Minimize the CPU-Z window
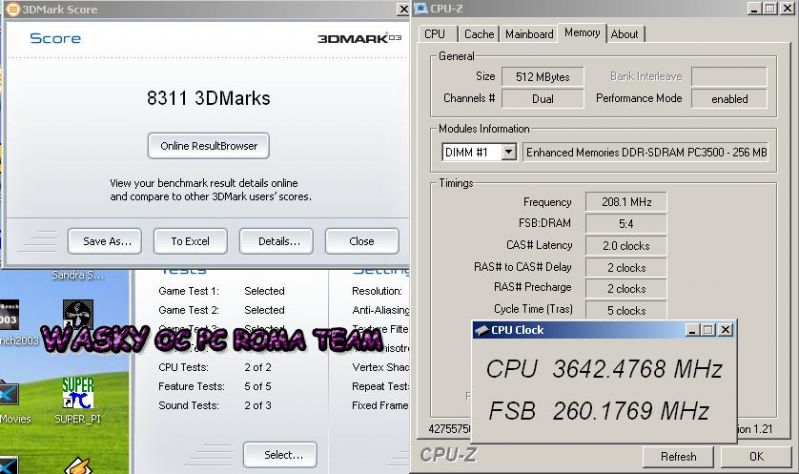The image size is (799, 474). pyautogui.click(x=754, y=9)
